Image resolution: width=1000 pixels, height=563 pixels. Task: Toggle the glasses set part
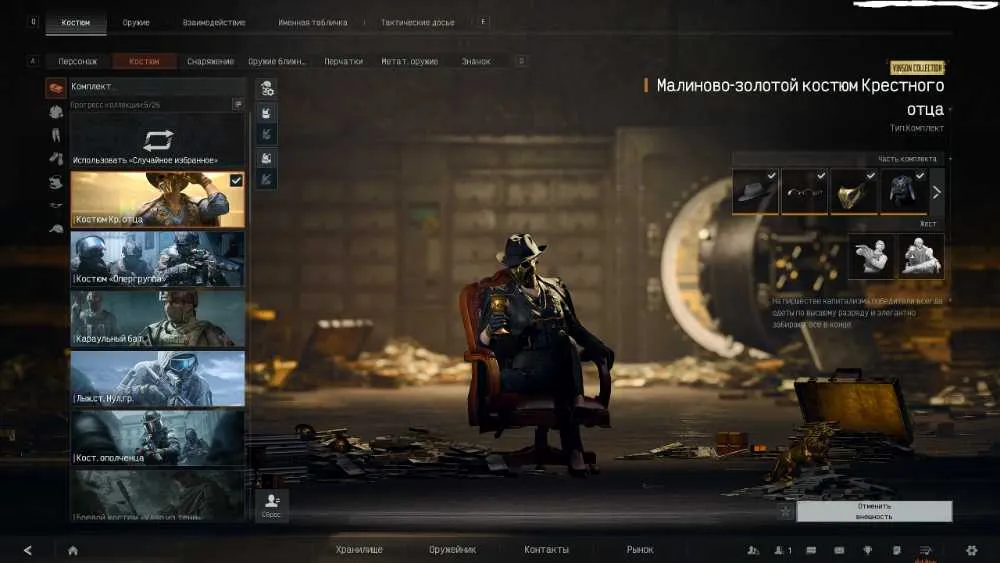pos(805,191)
